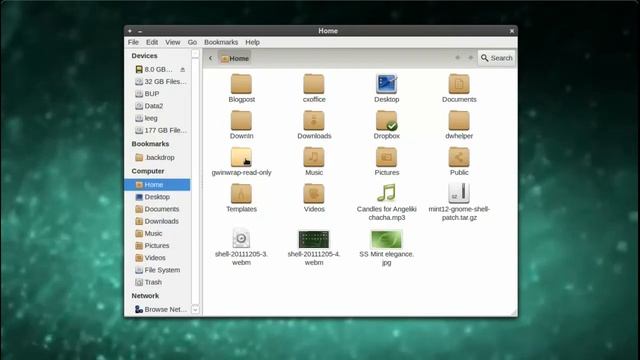Click the forward navigation arrow near Search

coord(470,58)
